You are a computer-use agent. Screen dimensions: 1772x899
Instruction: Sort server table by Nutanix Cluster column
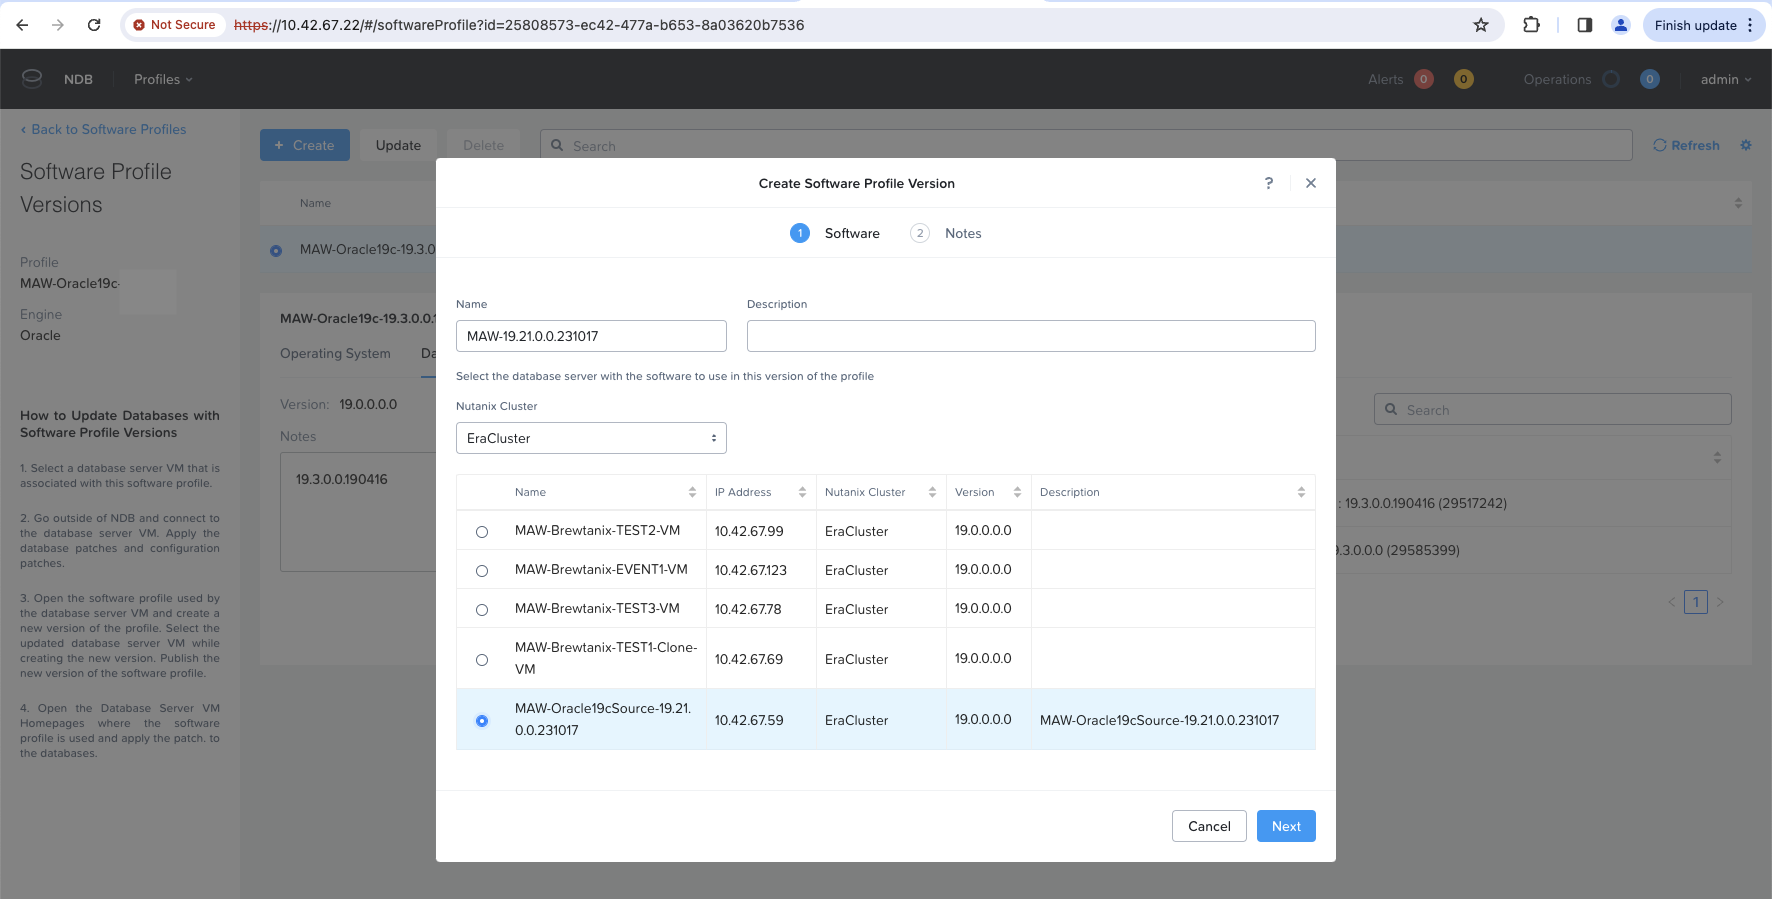point(932,492)
